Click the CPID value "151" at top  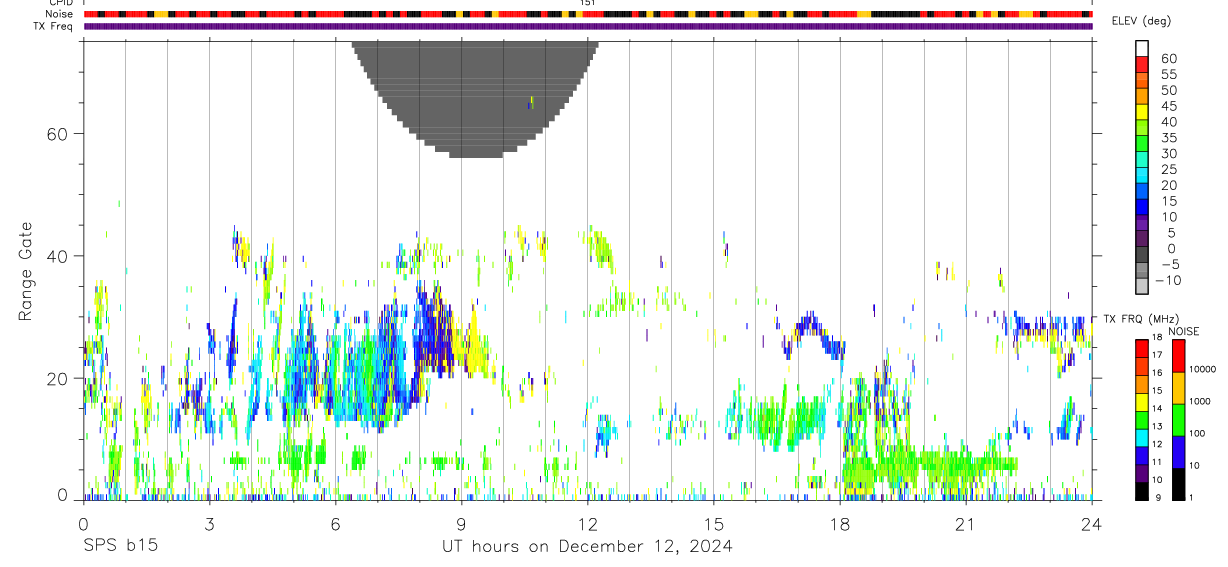tap(588, 3)
